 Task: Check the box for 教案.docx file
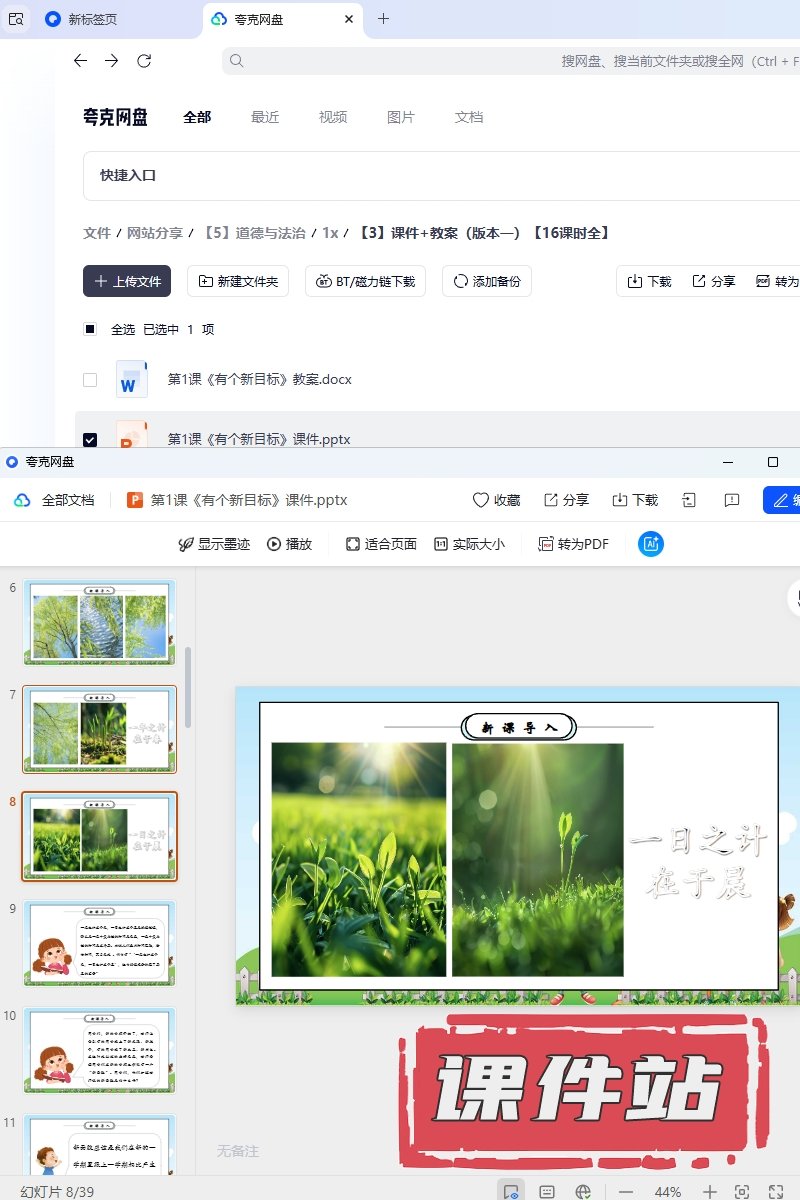click(90, 380)
